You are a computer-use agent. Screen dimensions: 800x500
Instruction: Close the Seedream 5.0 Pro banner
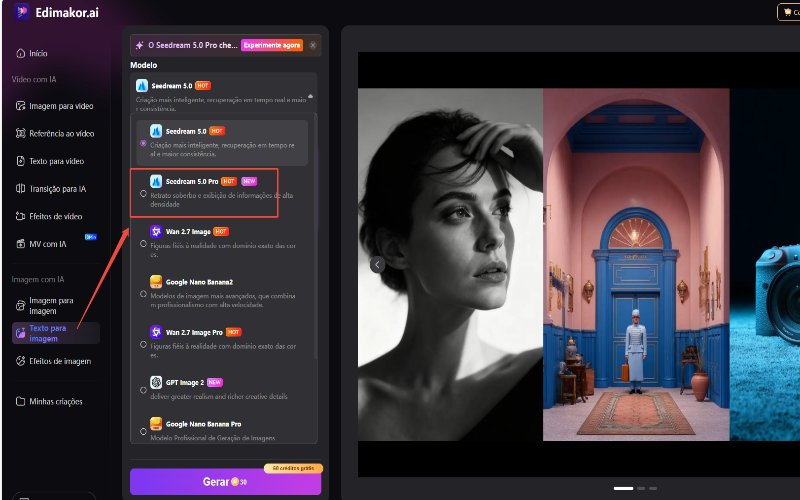313,45
